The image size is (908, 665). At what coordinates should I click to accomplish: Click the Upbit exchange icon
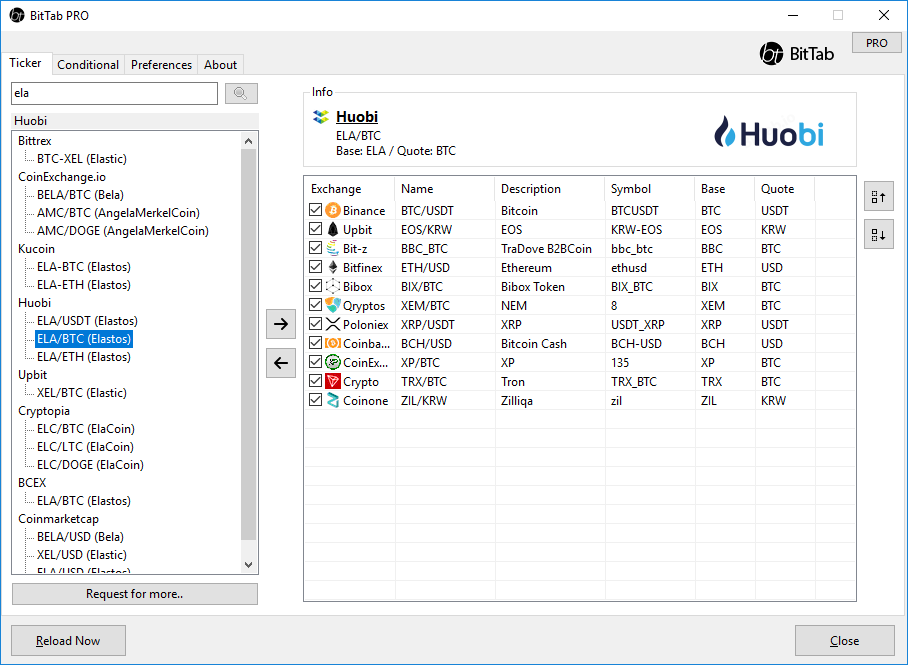tap(333, 229)
